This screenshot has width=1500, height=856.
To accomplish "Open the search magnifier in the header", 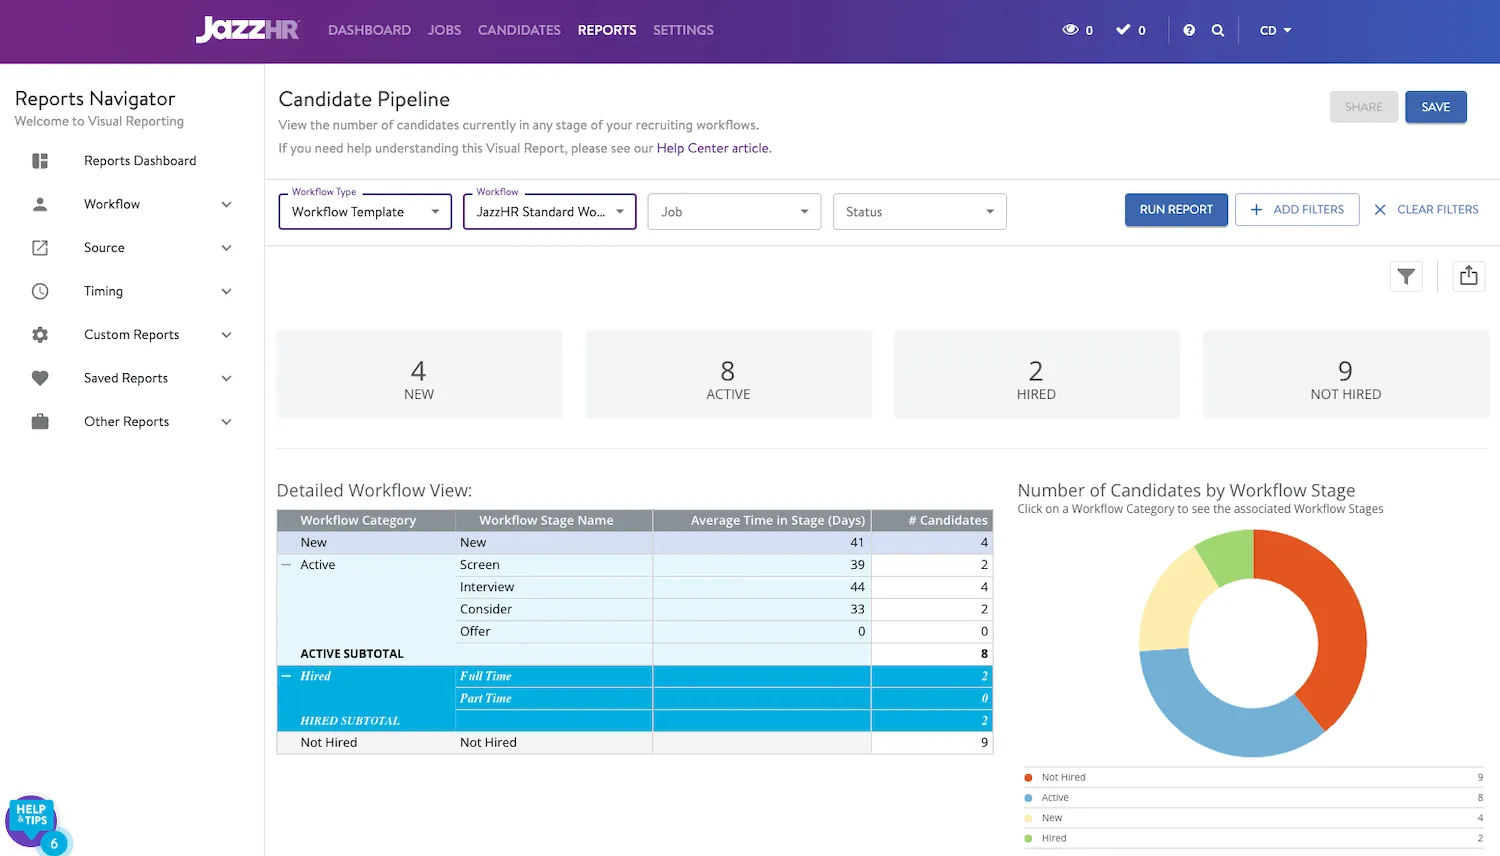I will point(1217,30).
